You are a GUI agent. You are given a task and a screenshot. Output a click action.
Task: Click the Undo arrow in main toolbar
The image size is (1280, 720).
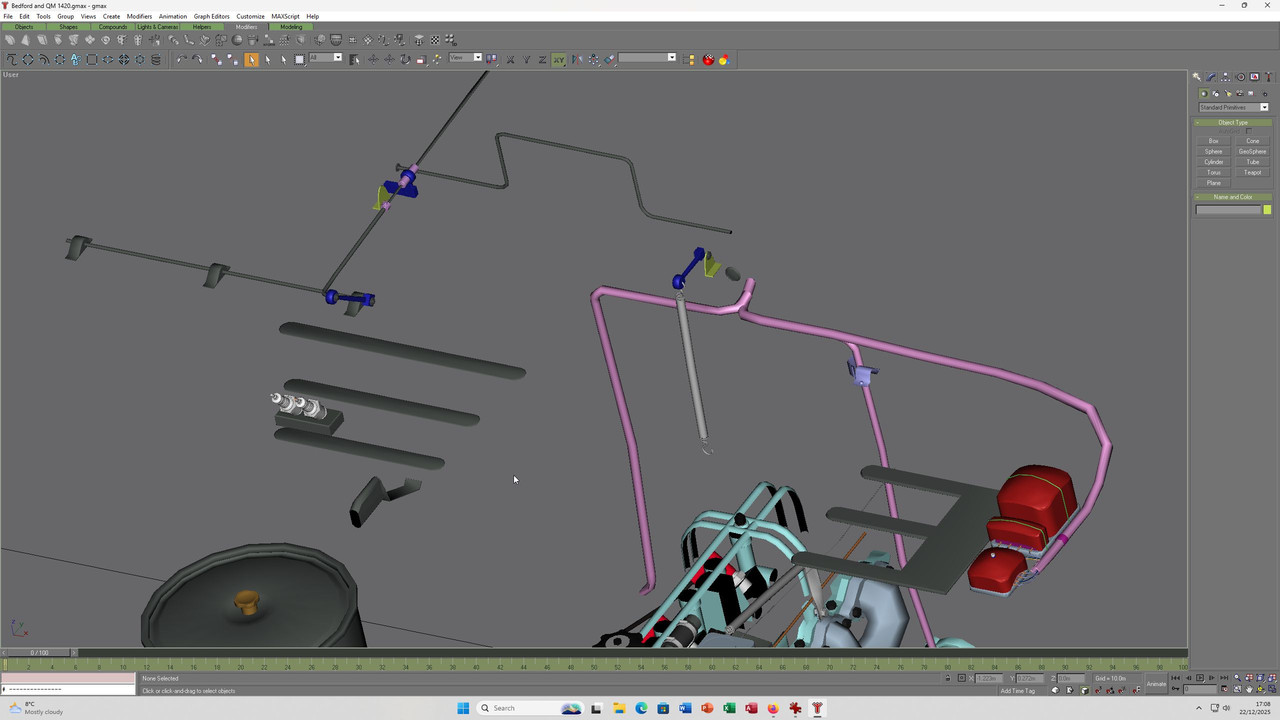(181, 59)
